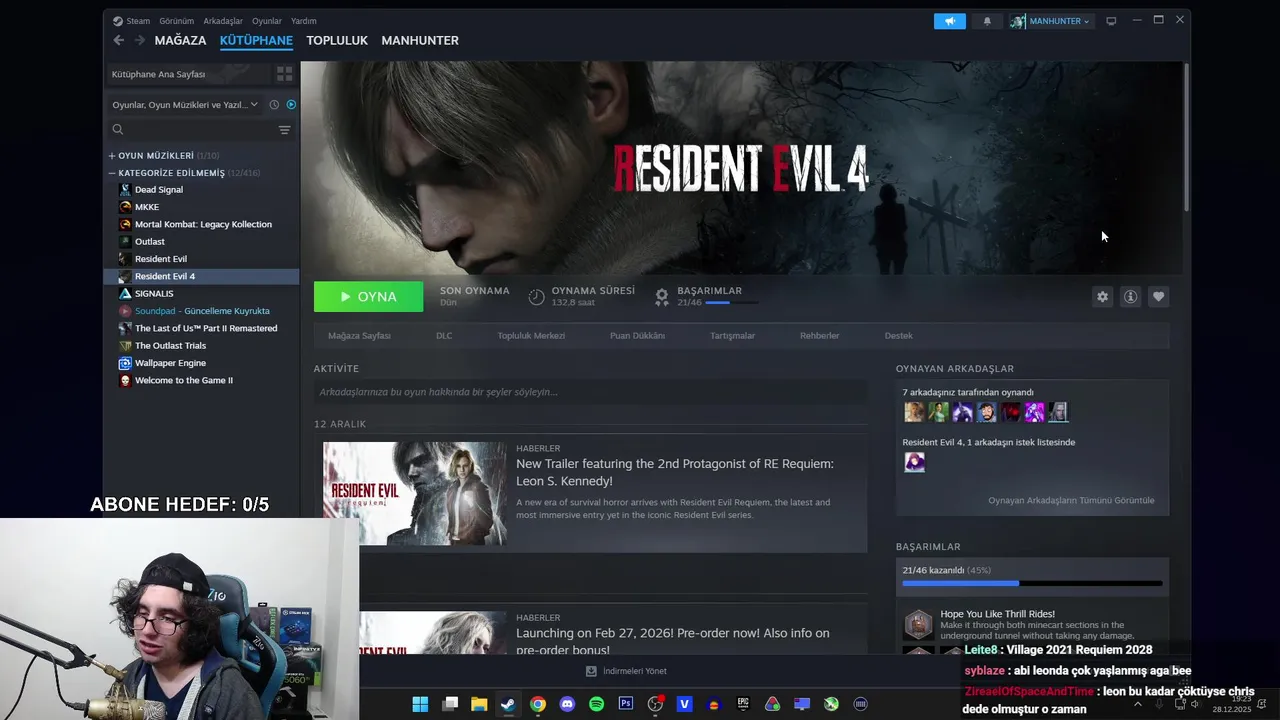Open the New Trailer news headline

(675, 472)
